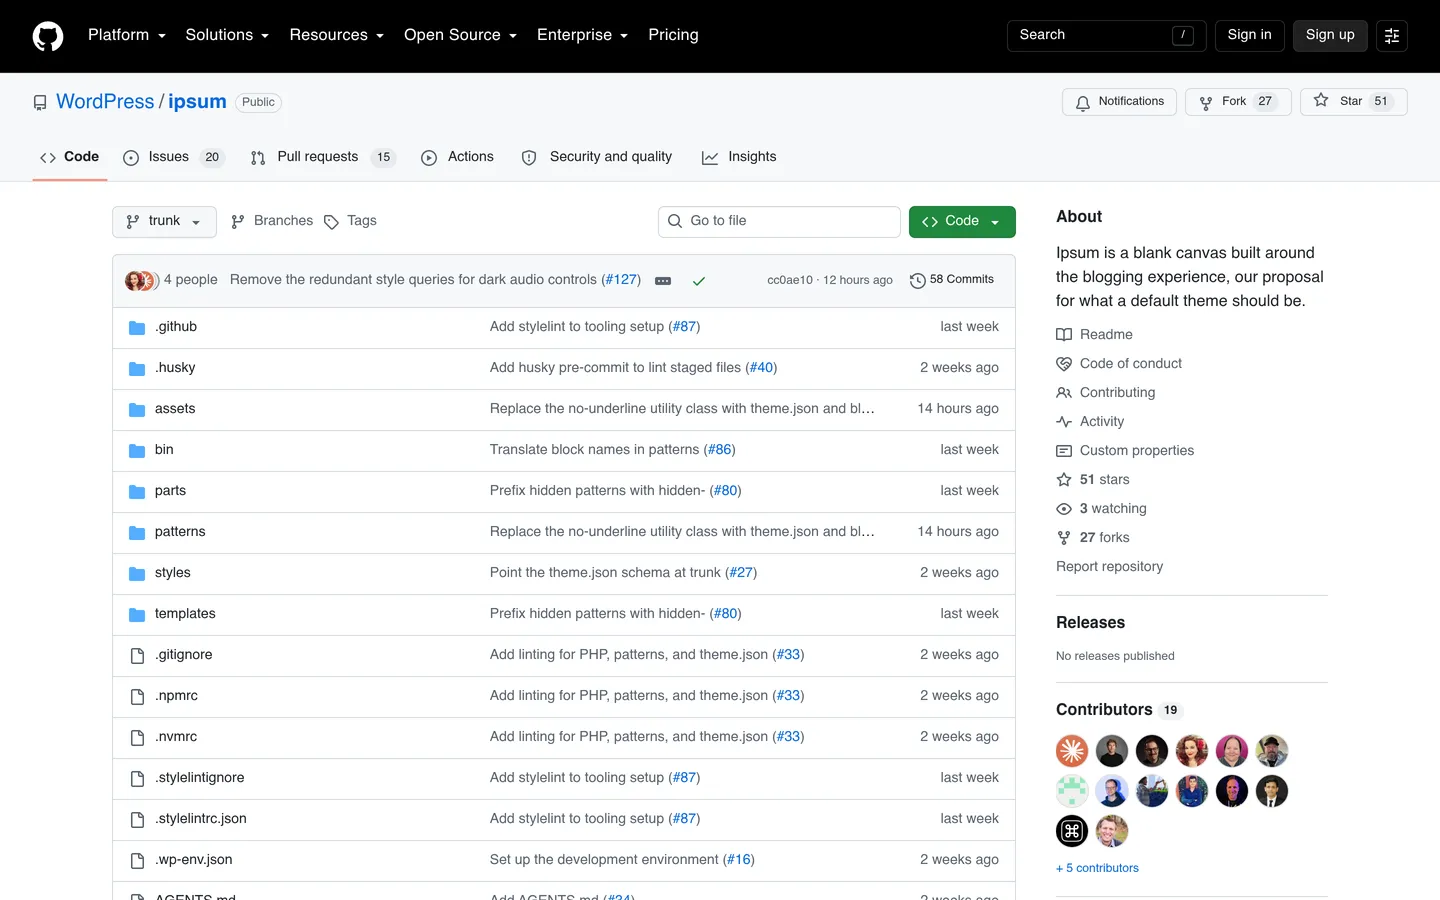Open the patterns folder
Screen dimensions: 1440x900
[x=180, y=532]
